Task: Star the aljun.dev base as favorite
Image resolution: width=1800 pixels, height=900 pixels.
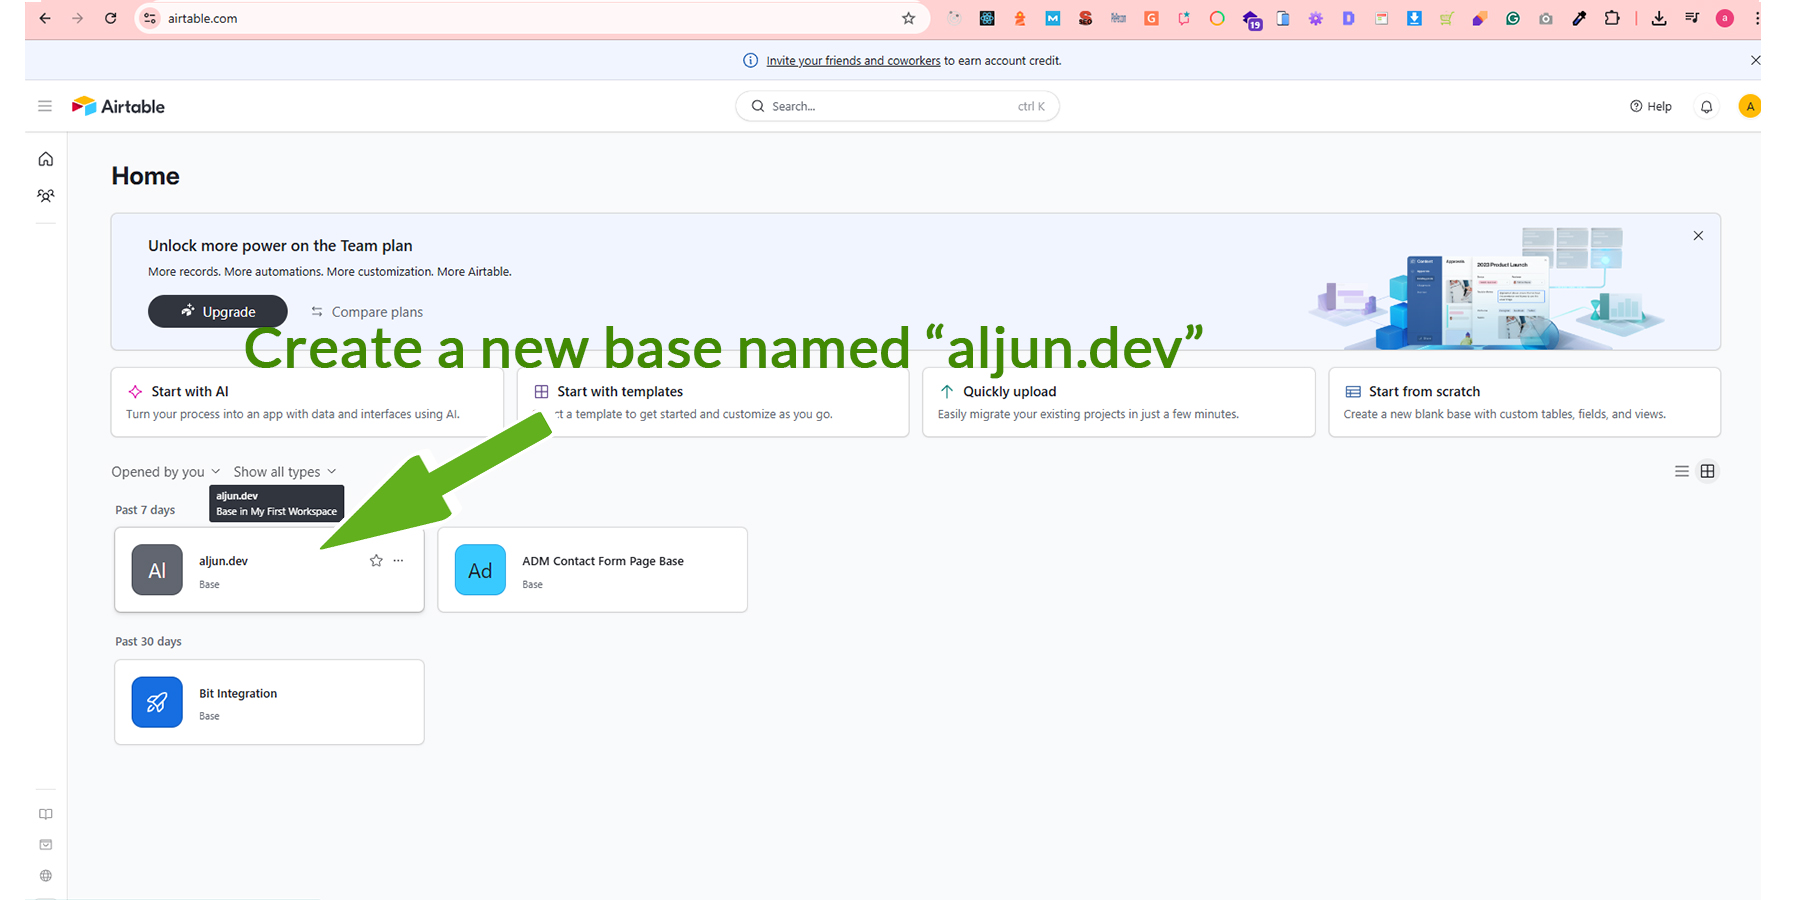Action: pyautogui.click(x=376, y=561)
